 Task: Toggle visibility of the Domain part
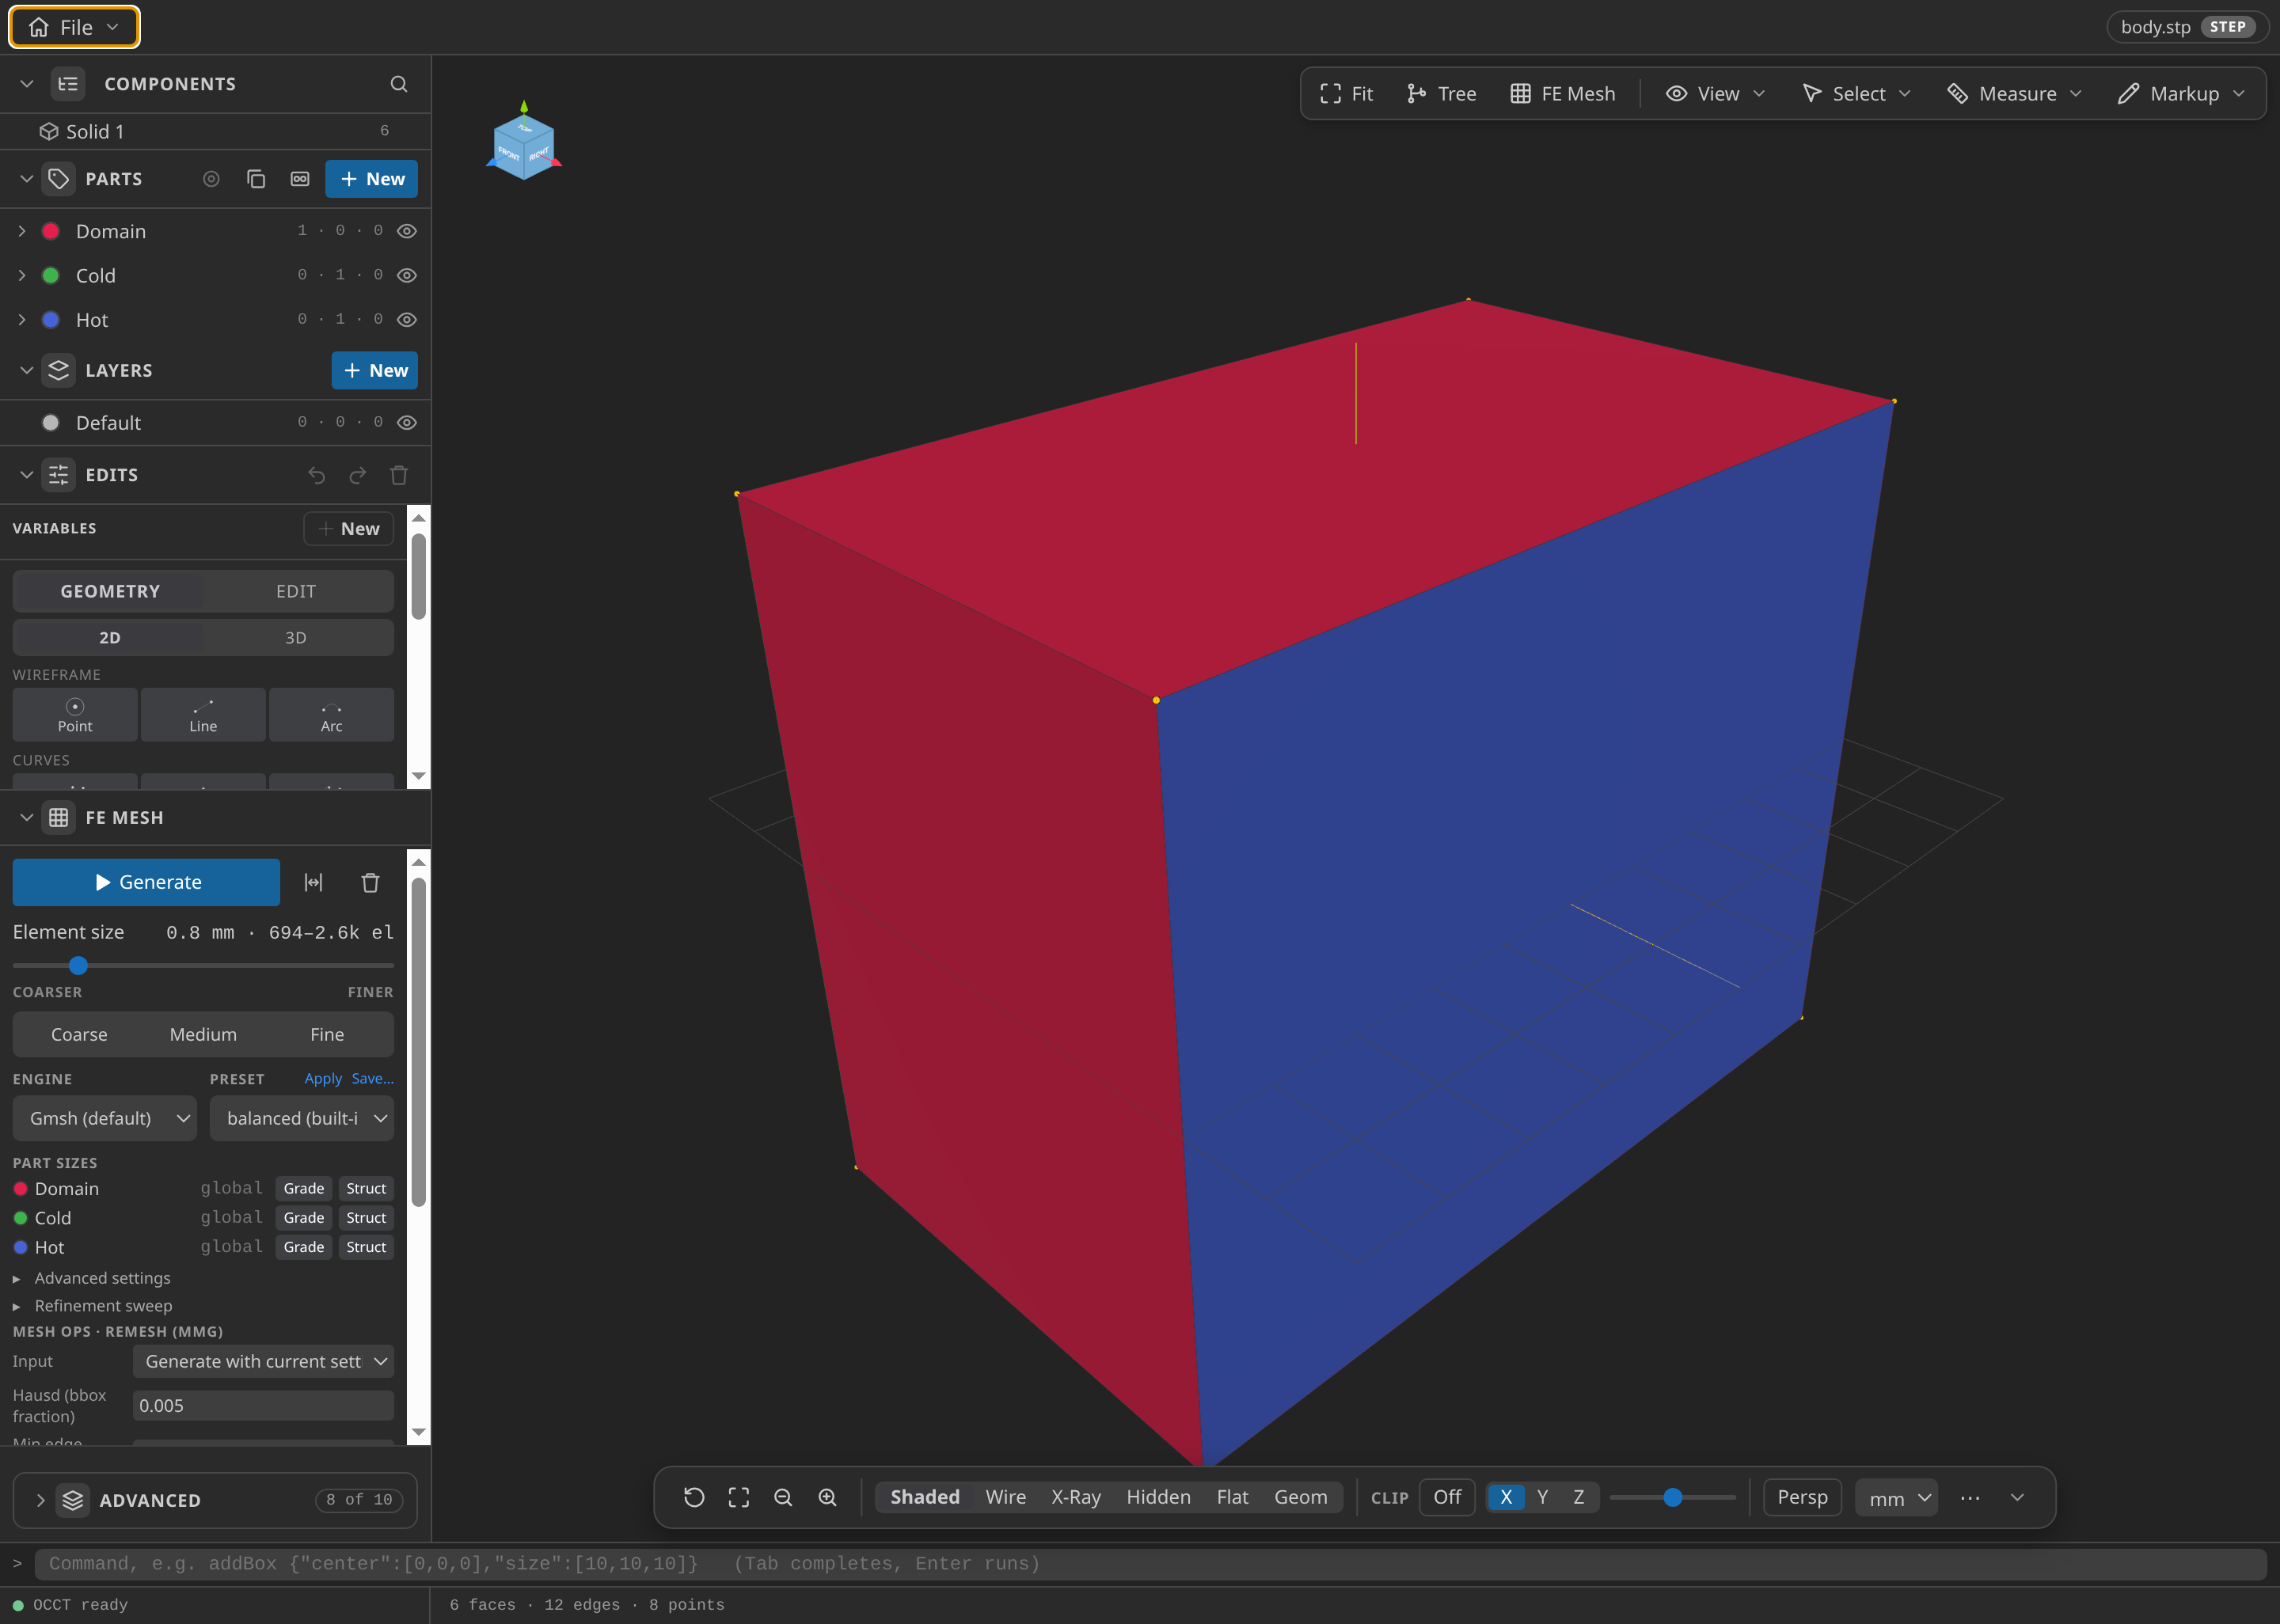pos(407,231)
